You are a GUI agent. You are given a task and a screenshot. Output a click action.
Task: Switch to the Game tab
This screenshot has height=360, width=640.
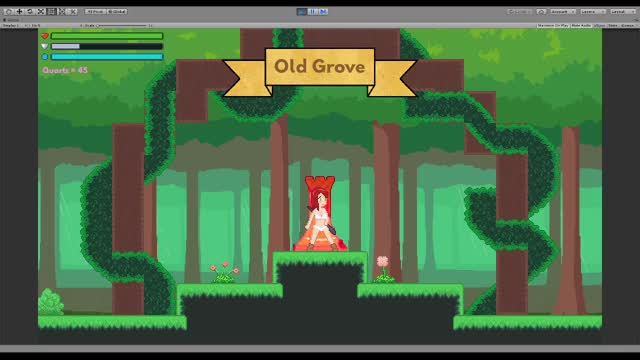(x=11, y=20)
